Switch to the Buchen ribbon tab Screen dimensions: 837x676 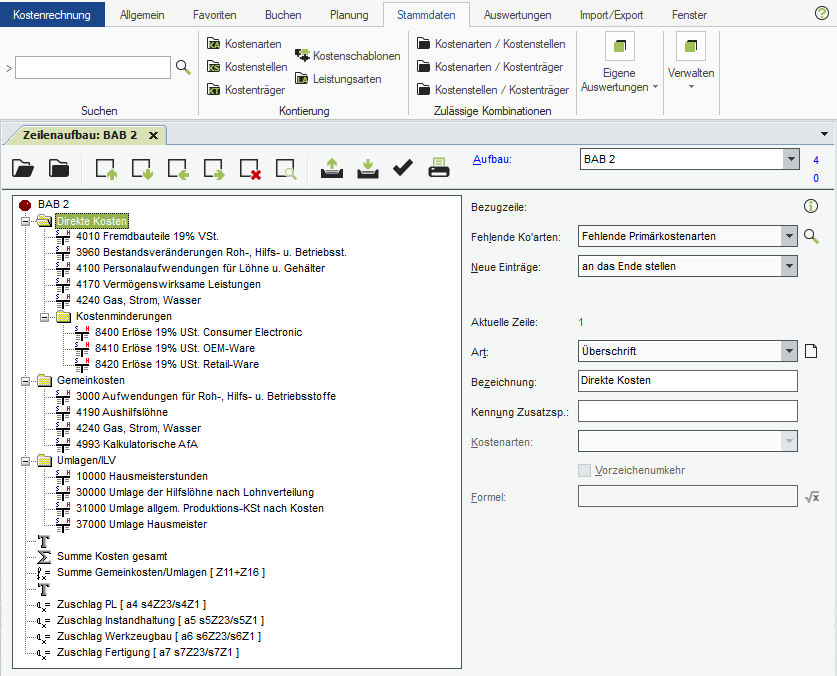(283, 15)
